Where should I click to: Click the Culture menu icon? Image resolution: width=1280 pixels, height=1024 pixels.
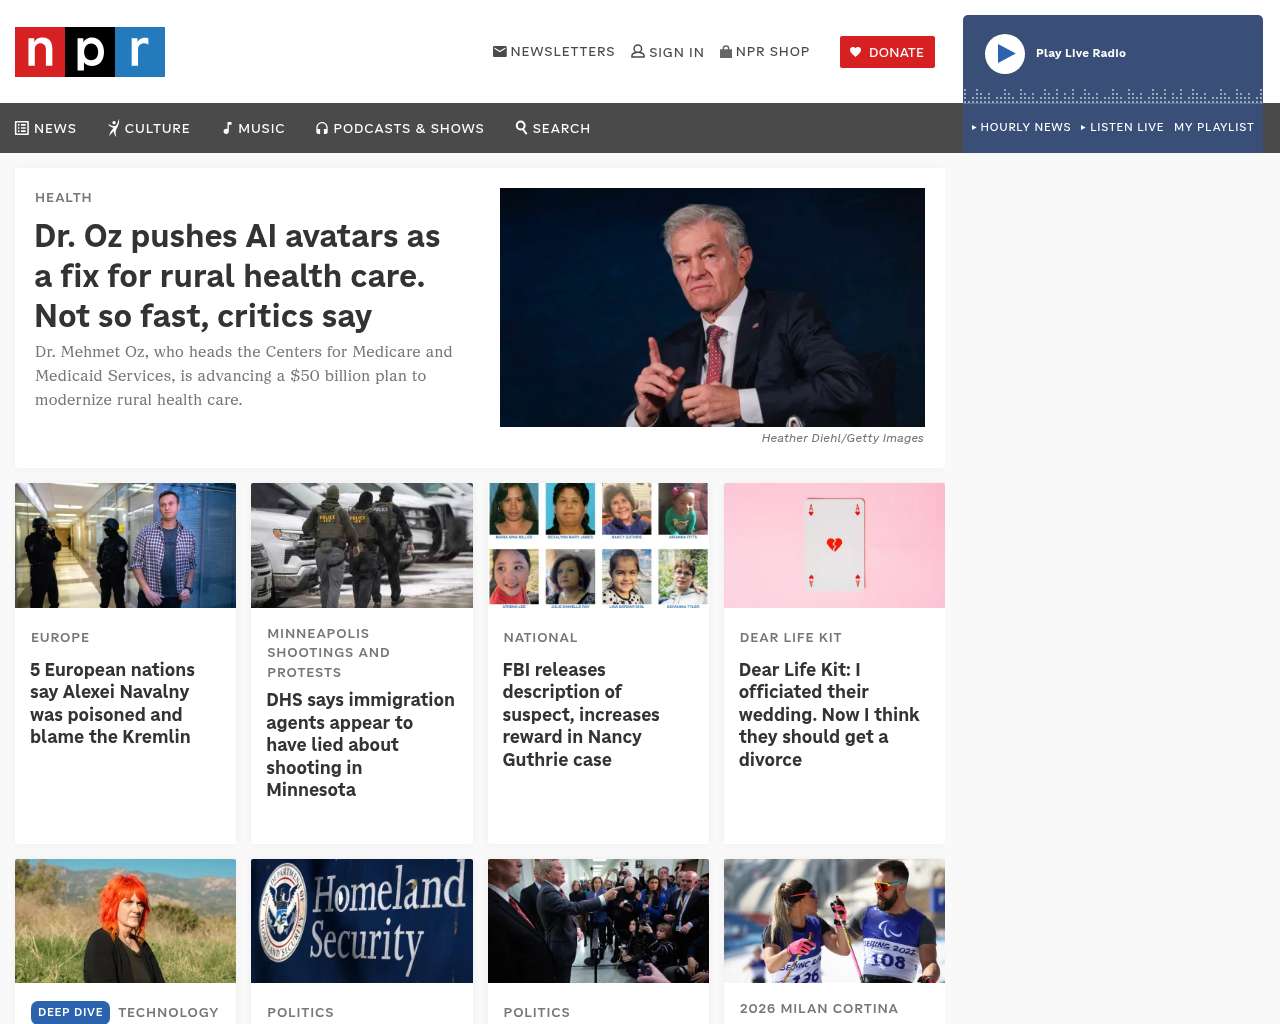click(x=114, y=128)
